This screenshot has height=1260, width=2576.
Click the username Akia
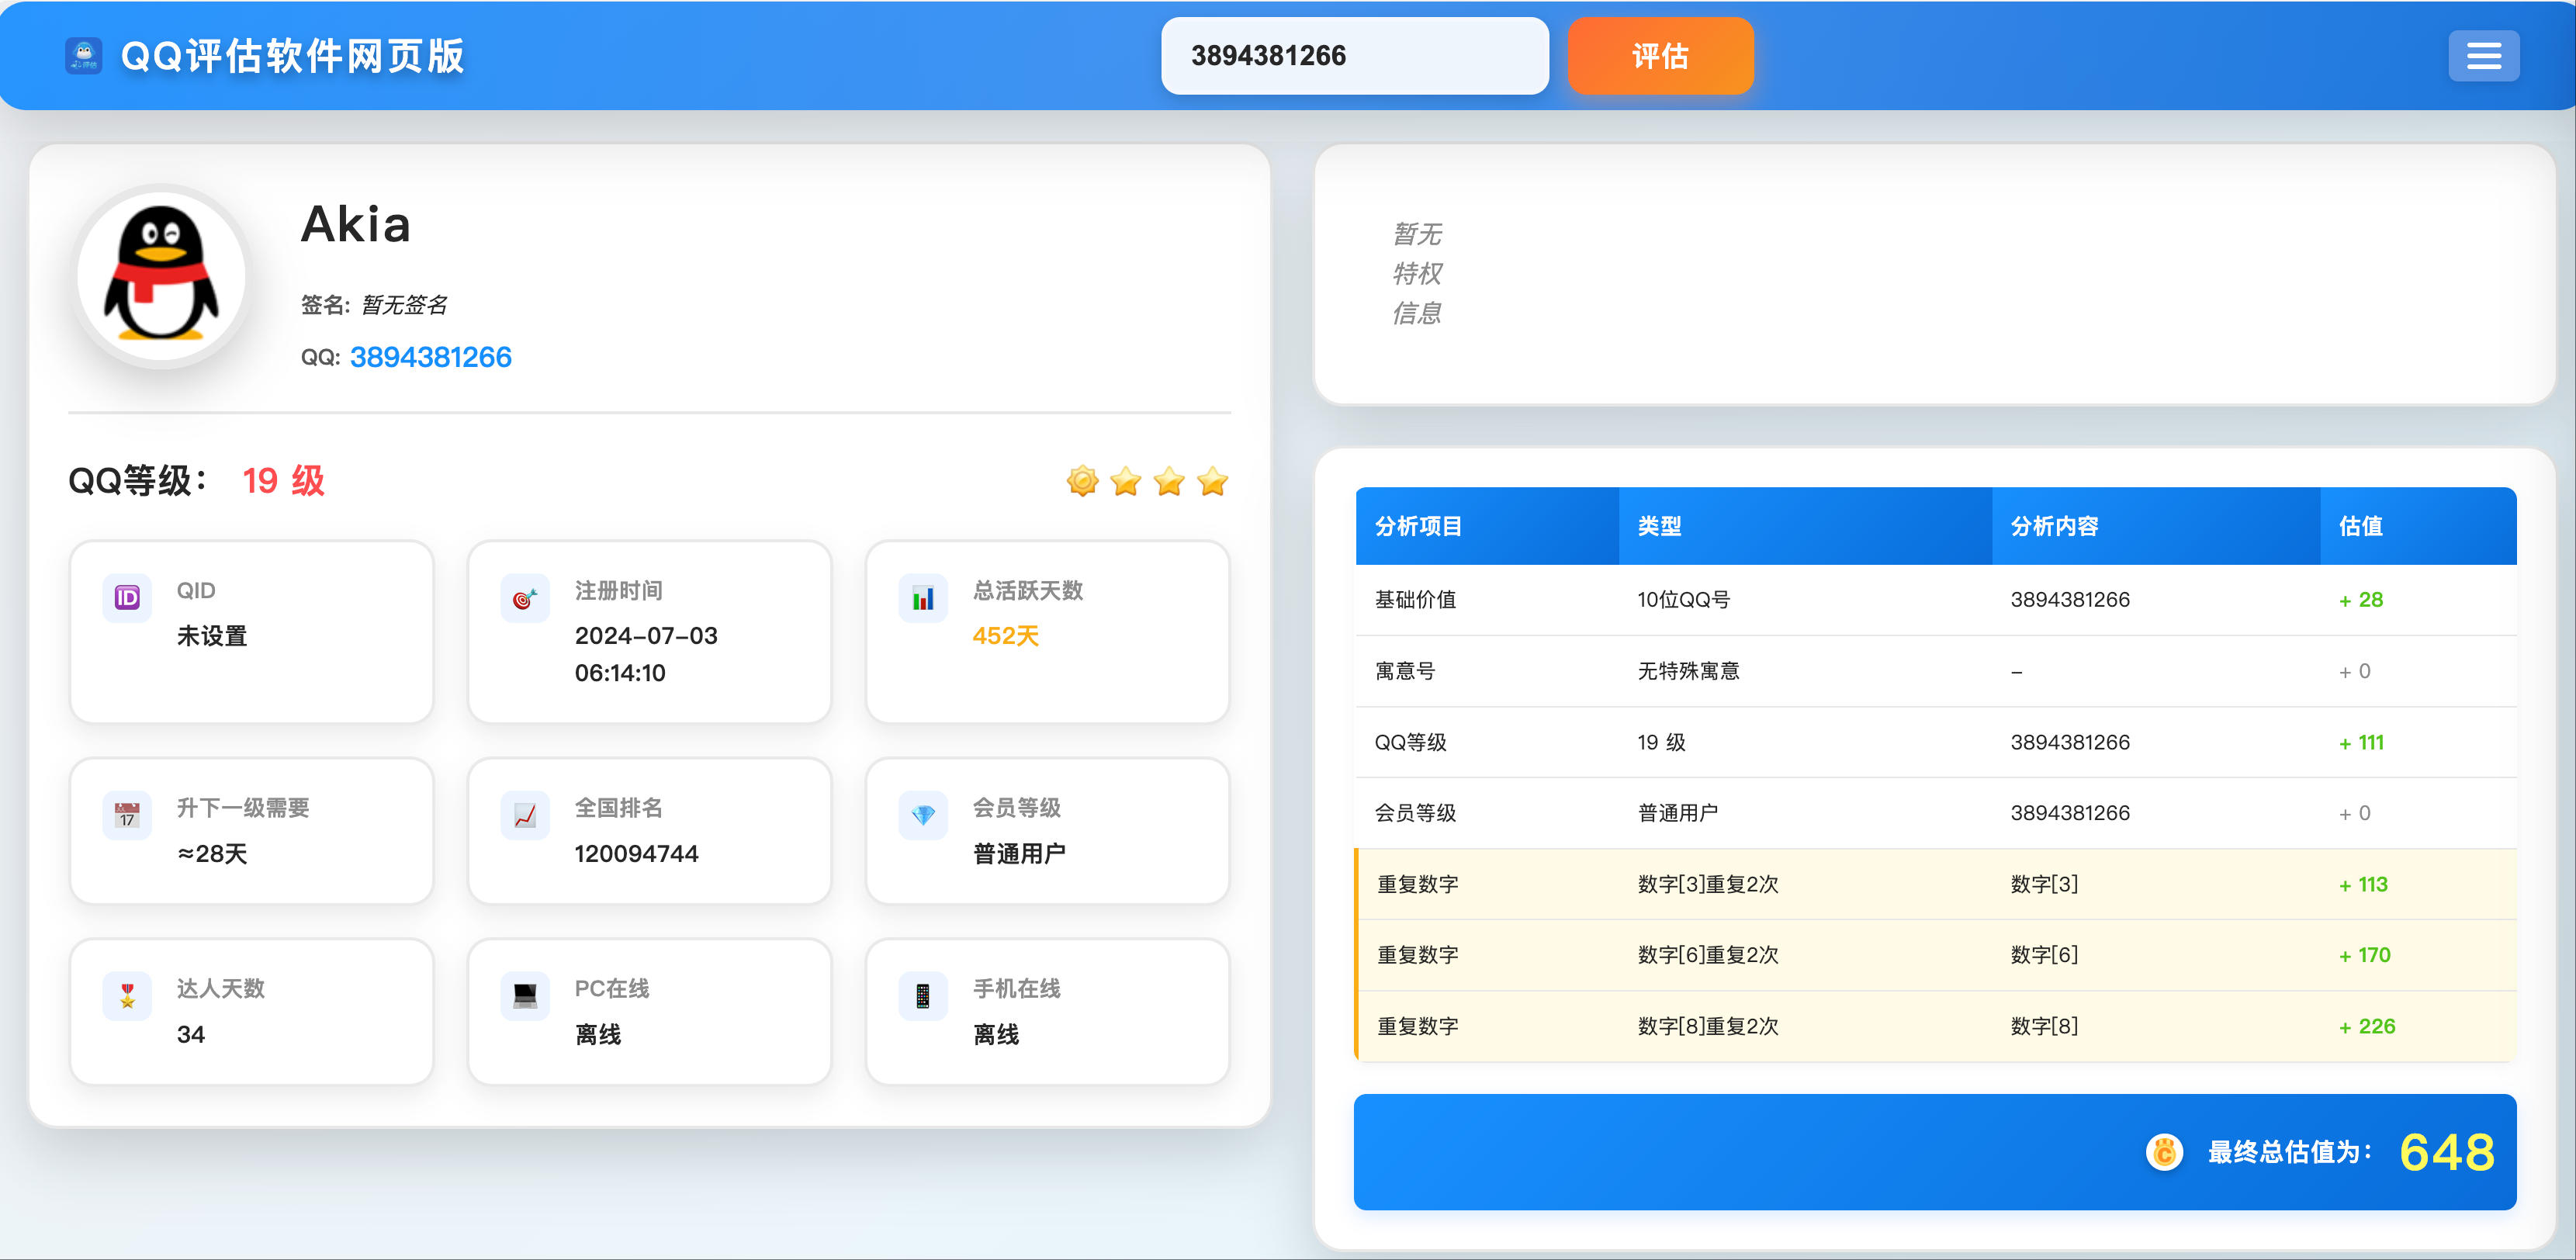click(x=356, y=224)
